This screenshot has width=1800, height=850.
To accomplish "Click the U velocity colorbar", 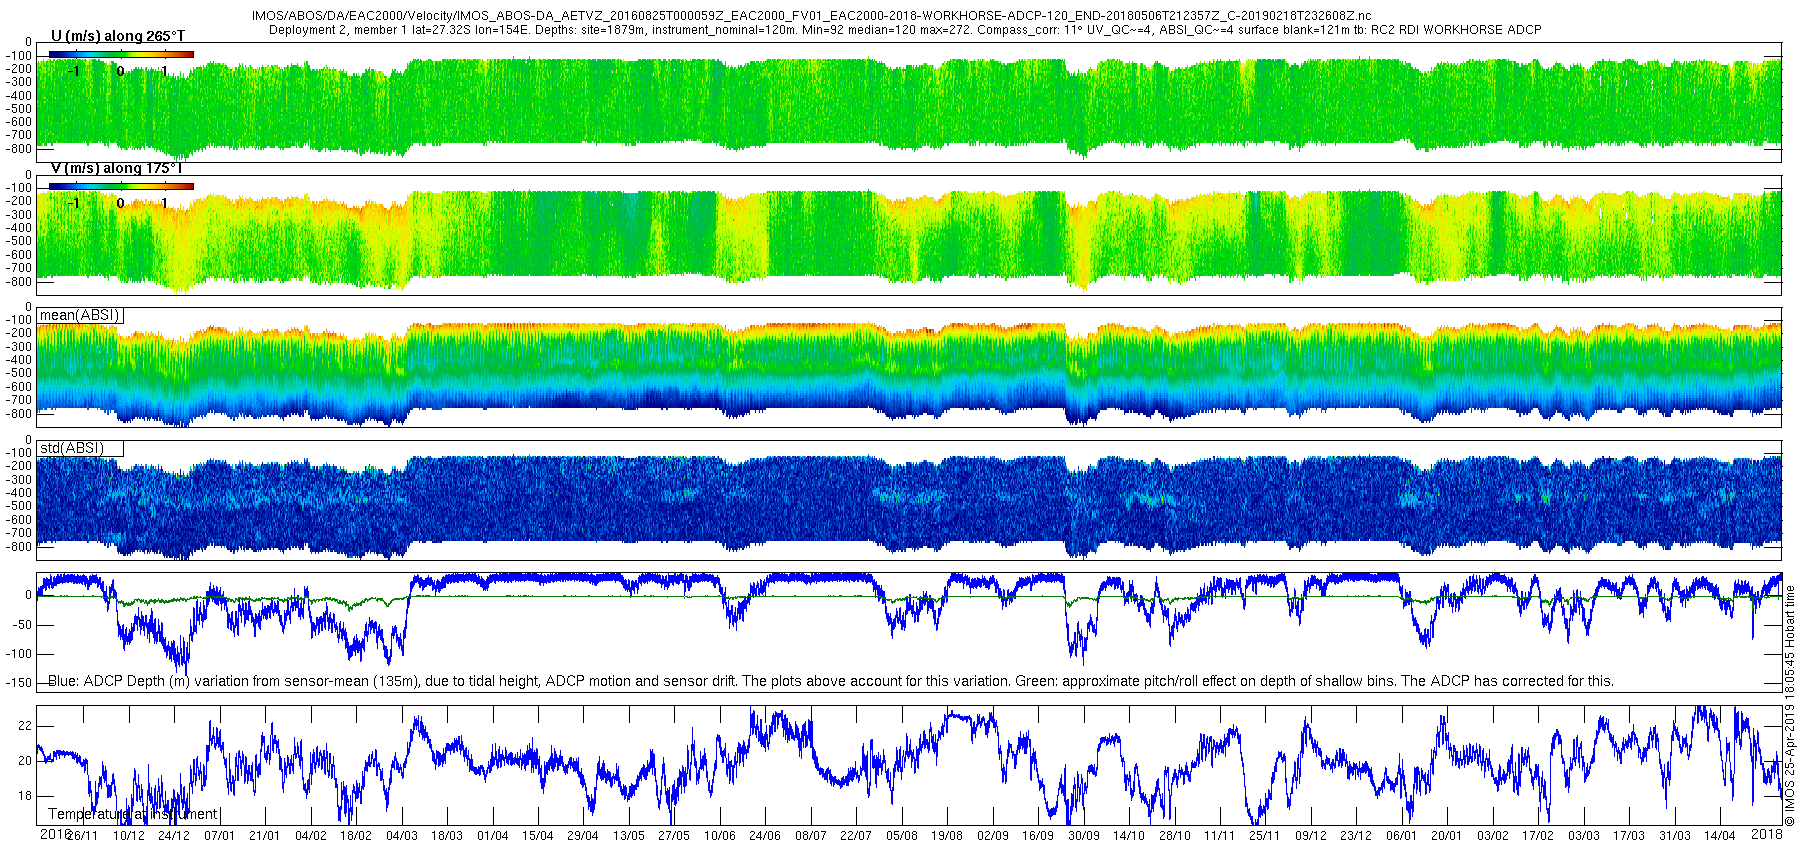I will (121, 54).
